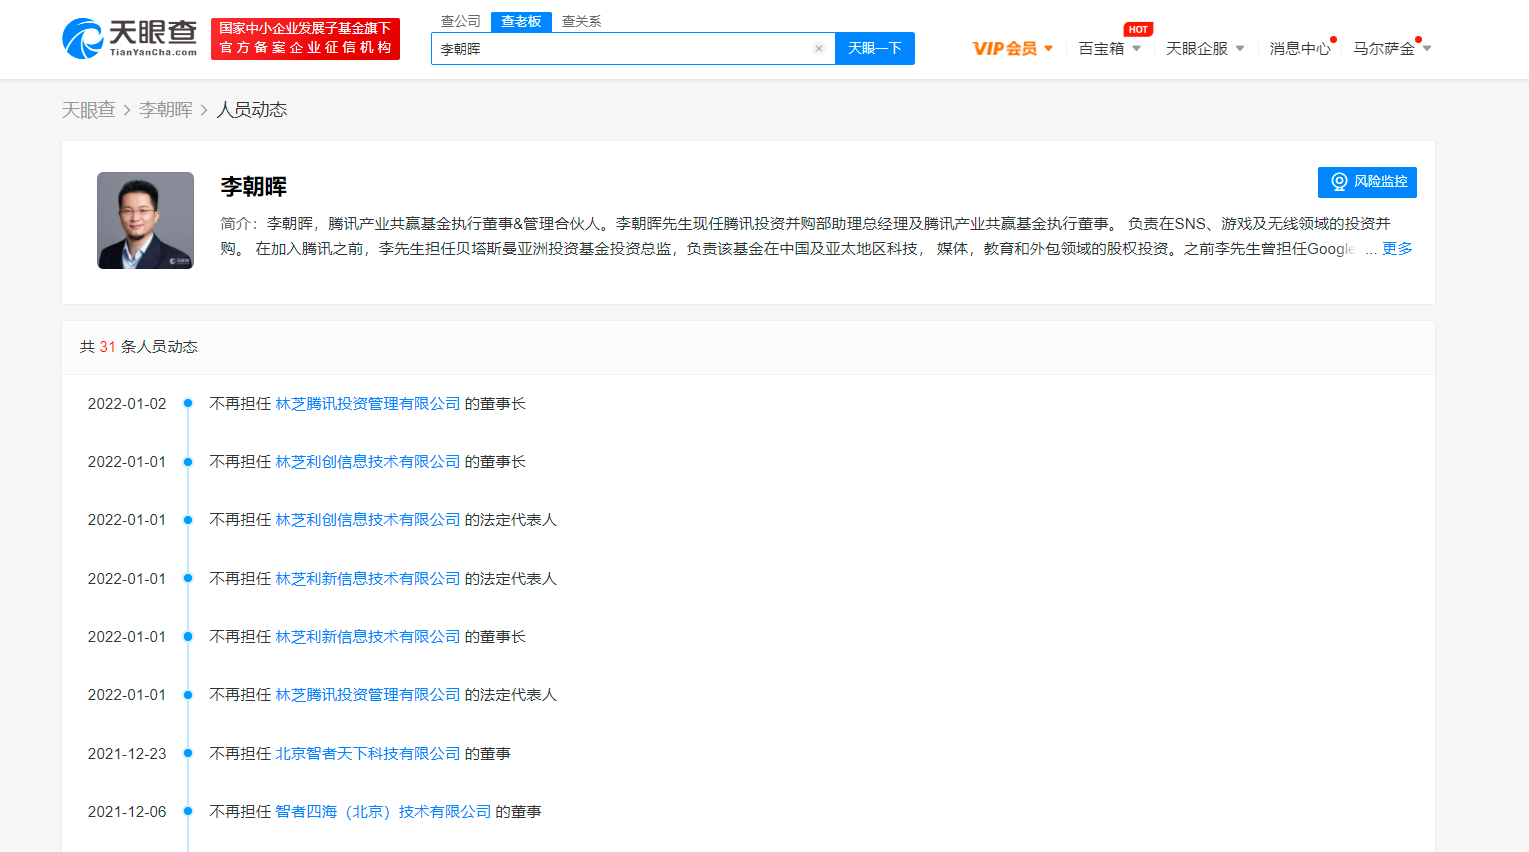
Task: Switch to the 查关系 search tab
Action: (579, 20)
